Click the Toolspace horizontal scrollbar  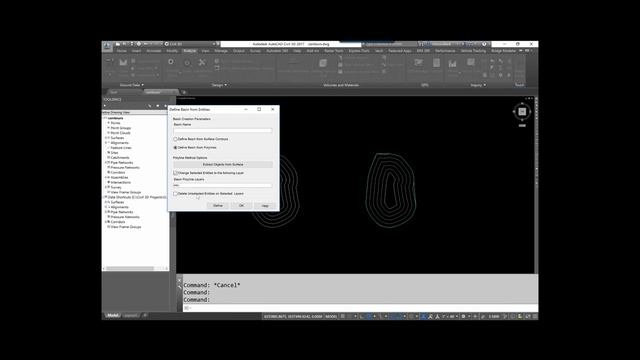click(131, 269)
